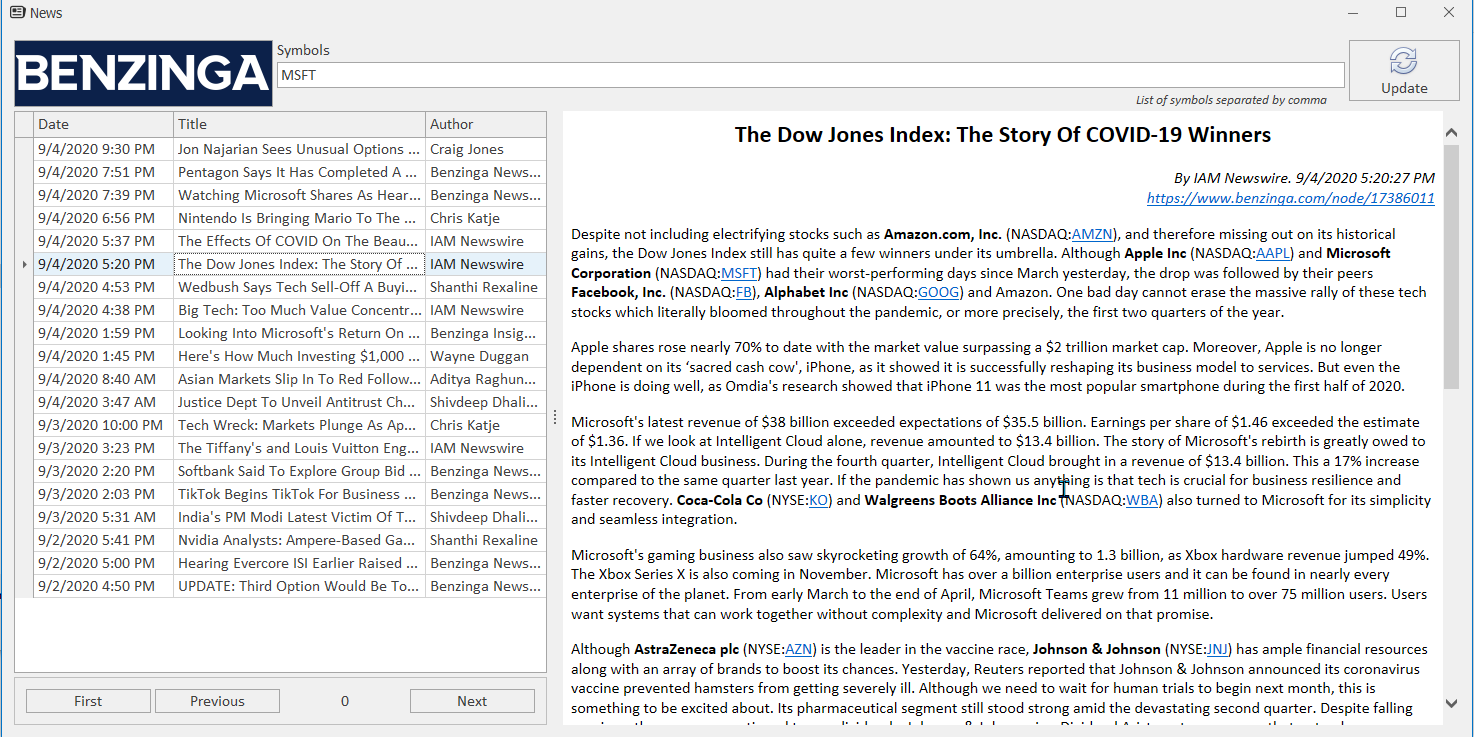Click the Previous pagination button
Viewport: 1474px width, 737px height.
pos(217,700)
